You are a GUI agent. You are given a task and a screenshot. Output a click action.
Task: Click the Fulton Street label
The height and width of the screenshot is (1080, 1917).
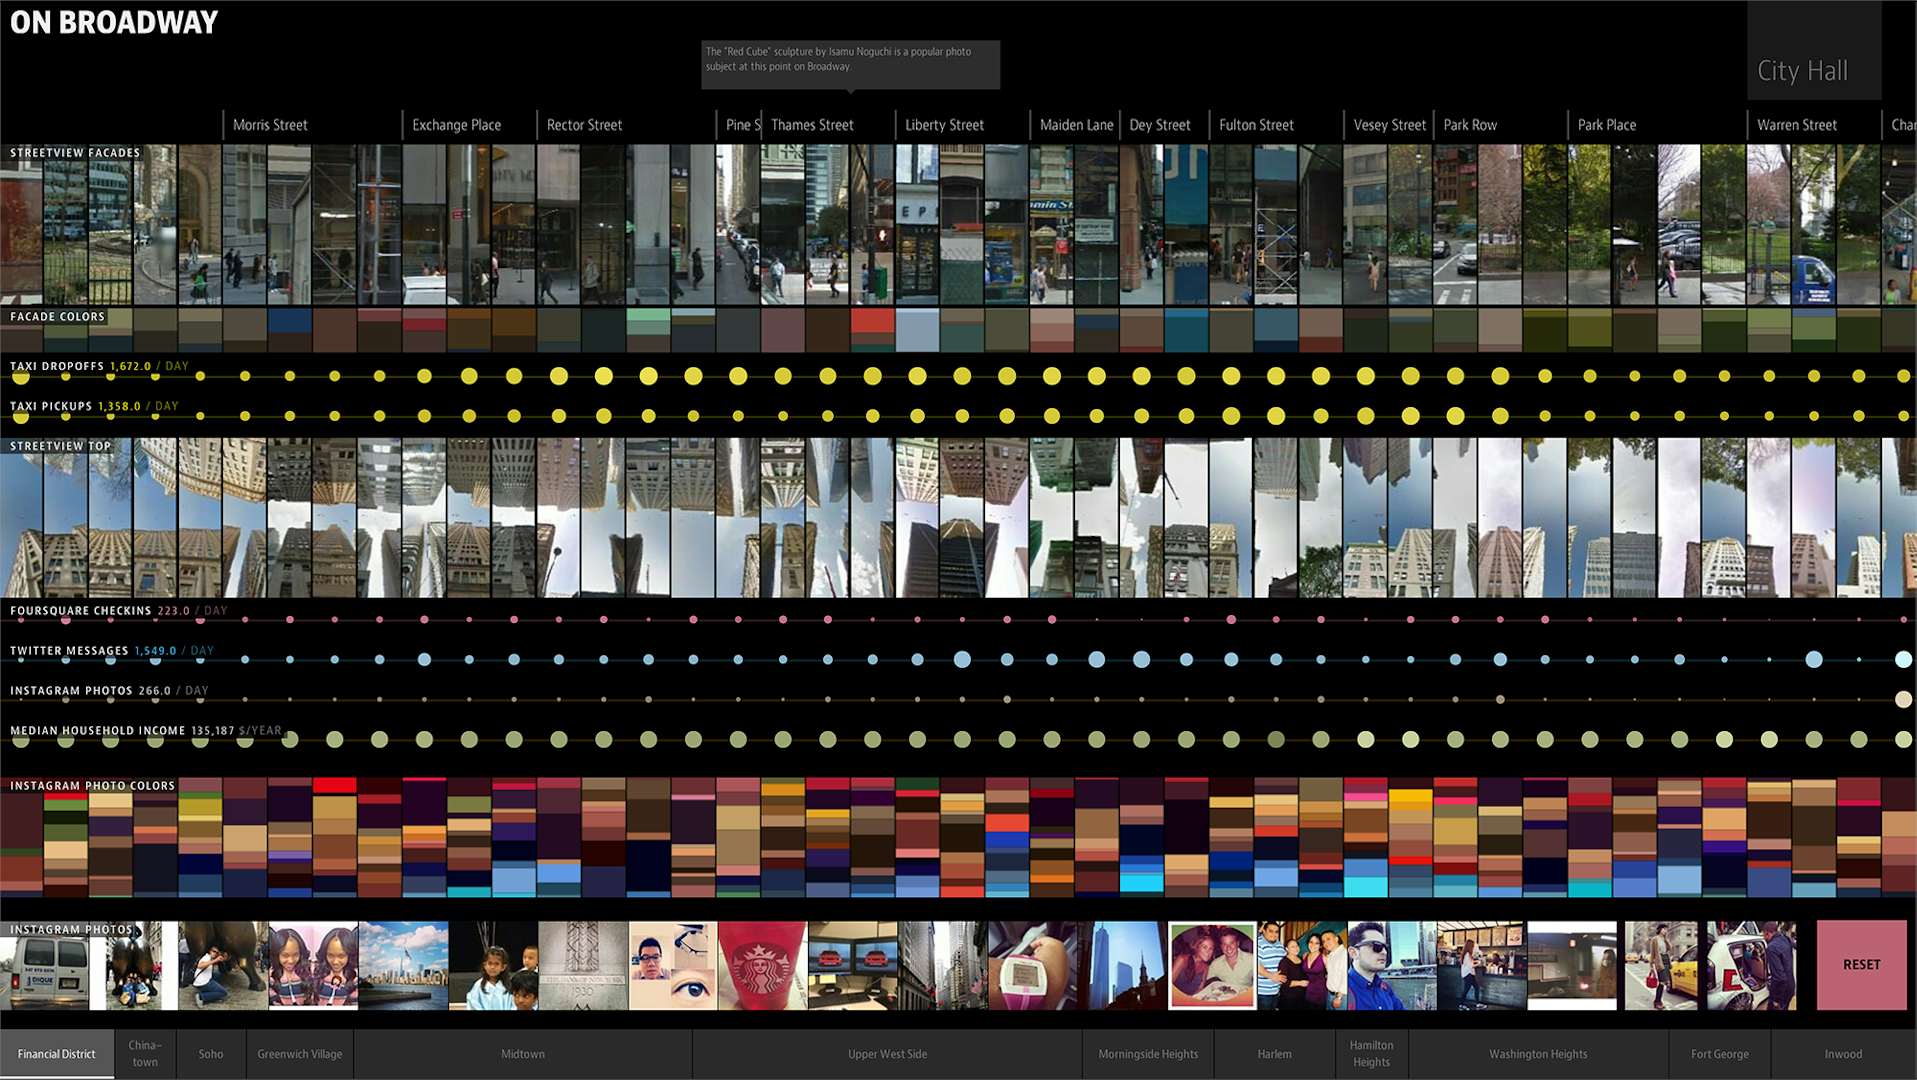[x=1256, y=125]
